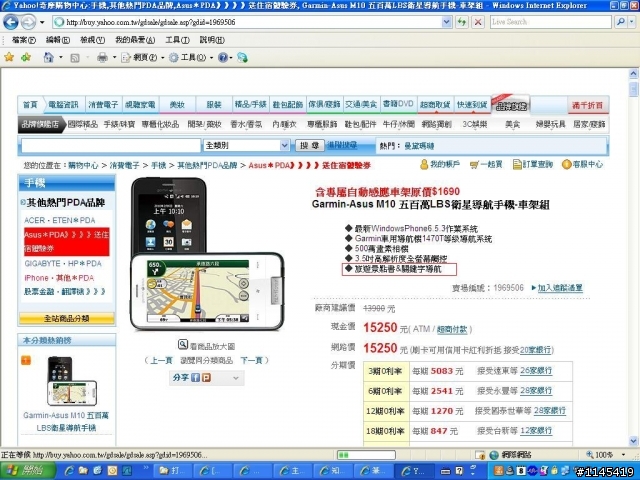Click the Windows 開始 Start button
Screen dimensions: 640x480
coord(27,471)
